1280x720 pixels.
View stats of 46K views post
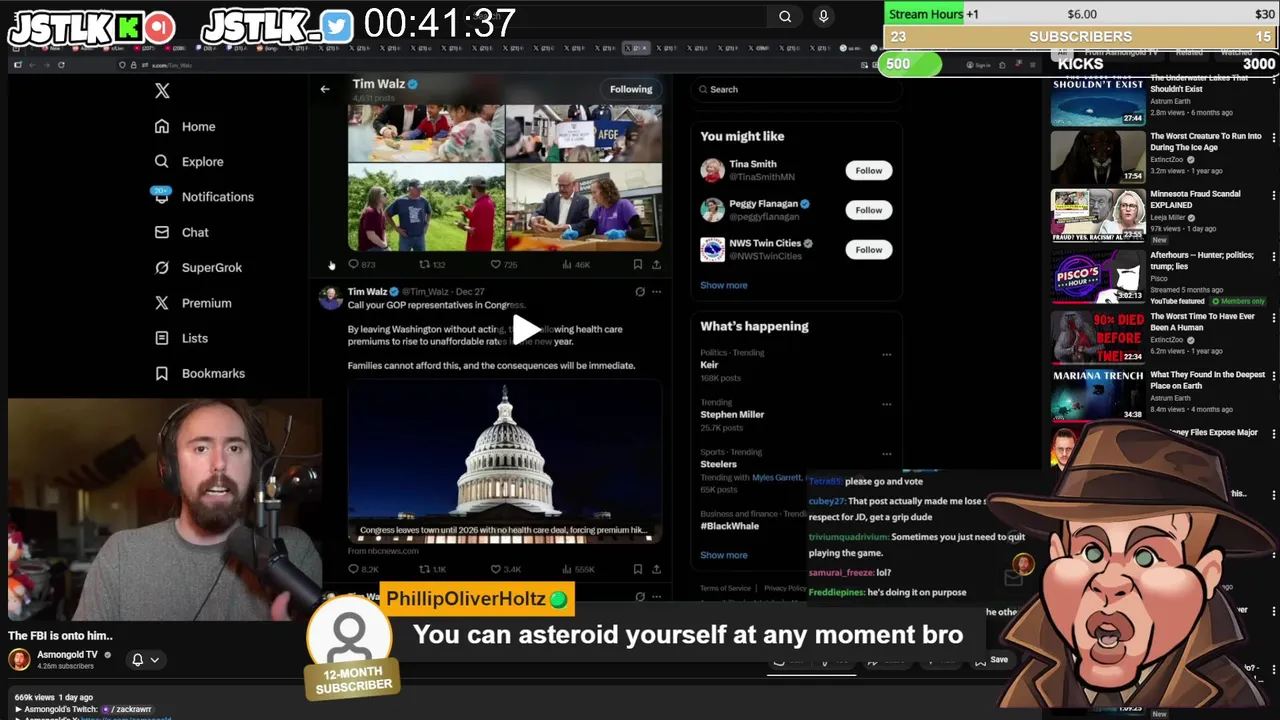[576, 265]
